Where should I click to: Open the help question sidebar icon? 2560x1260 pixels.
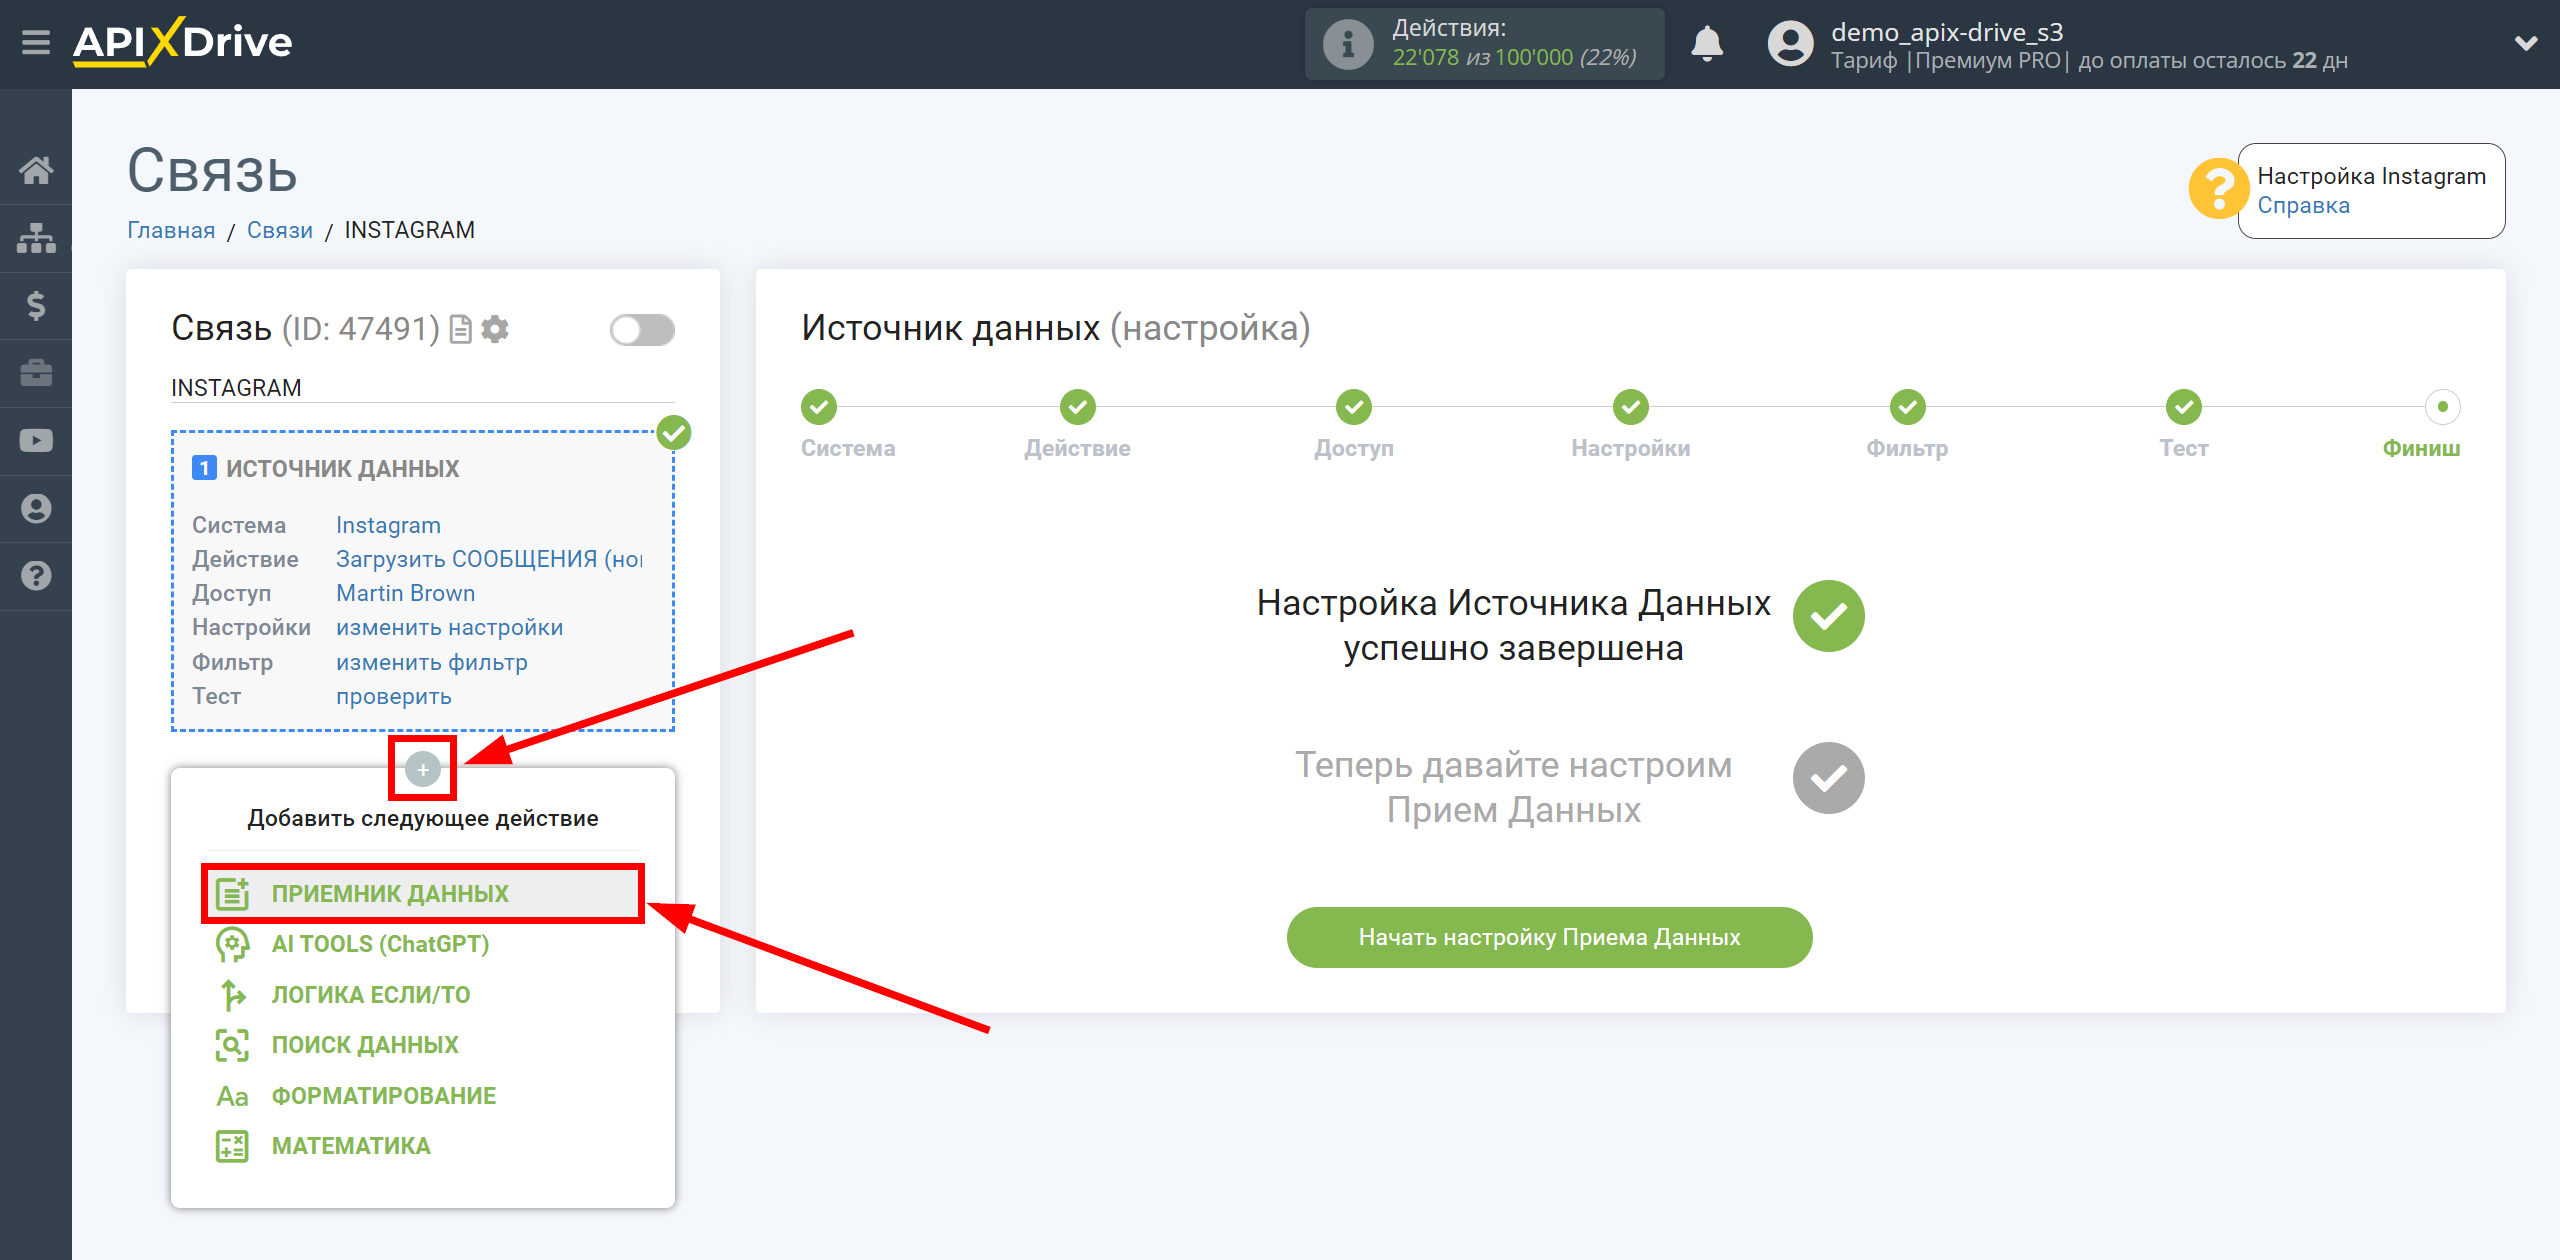click(x=36, y=576)
